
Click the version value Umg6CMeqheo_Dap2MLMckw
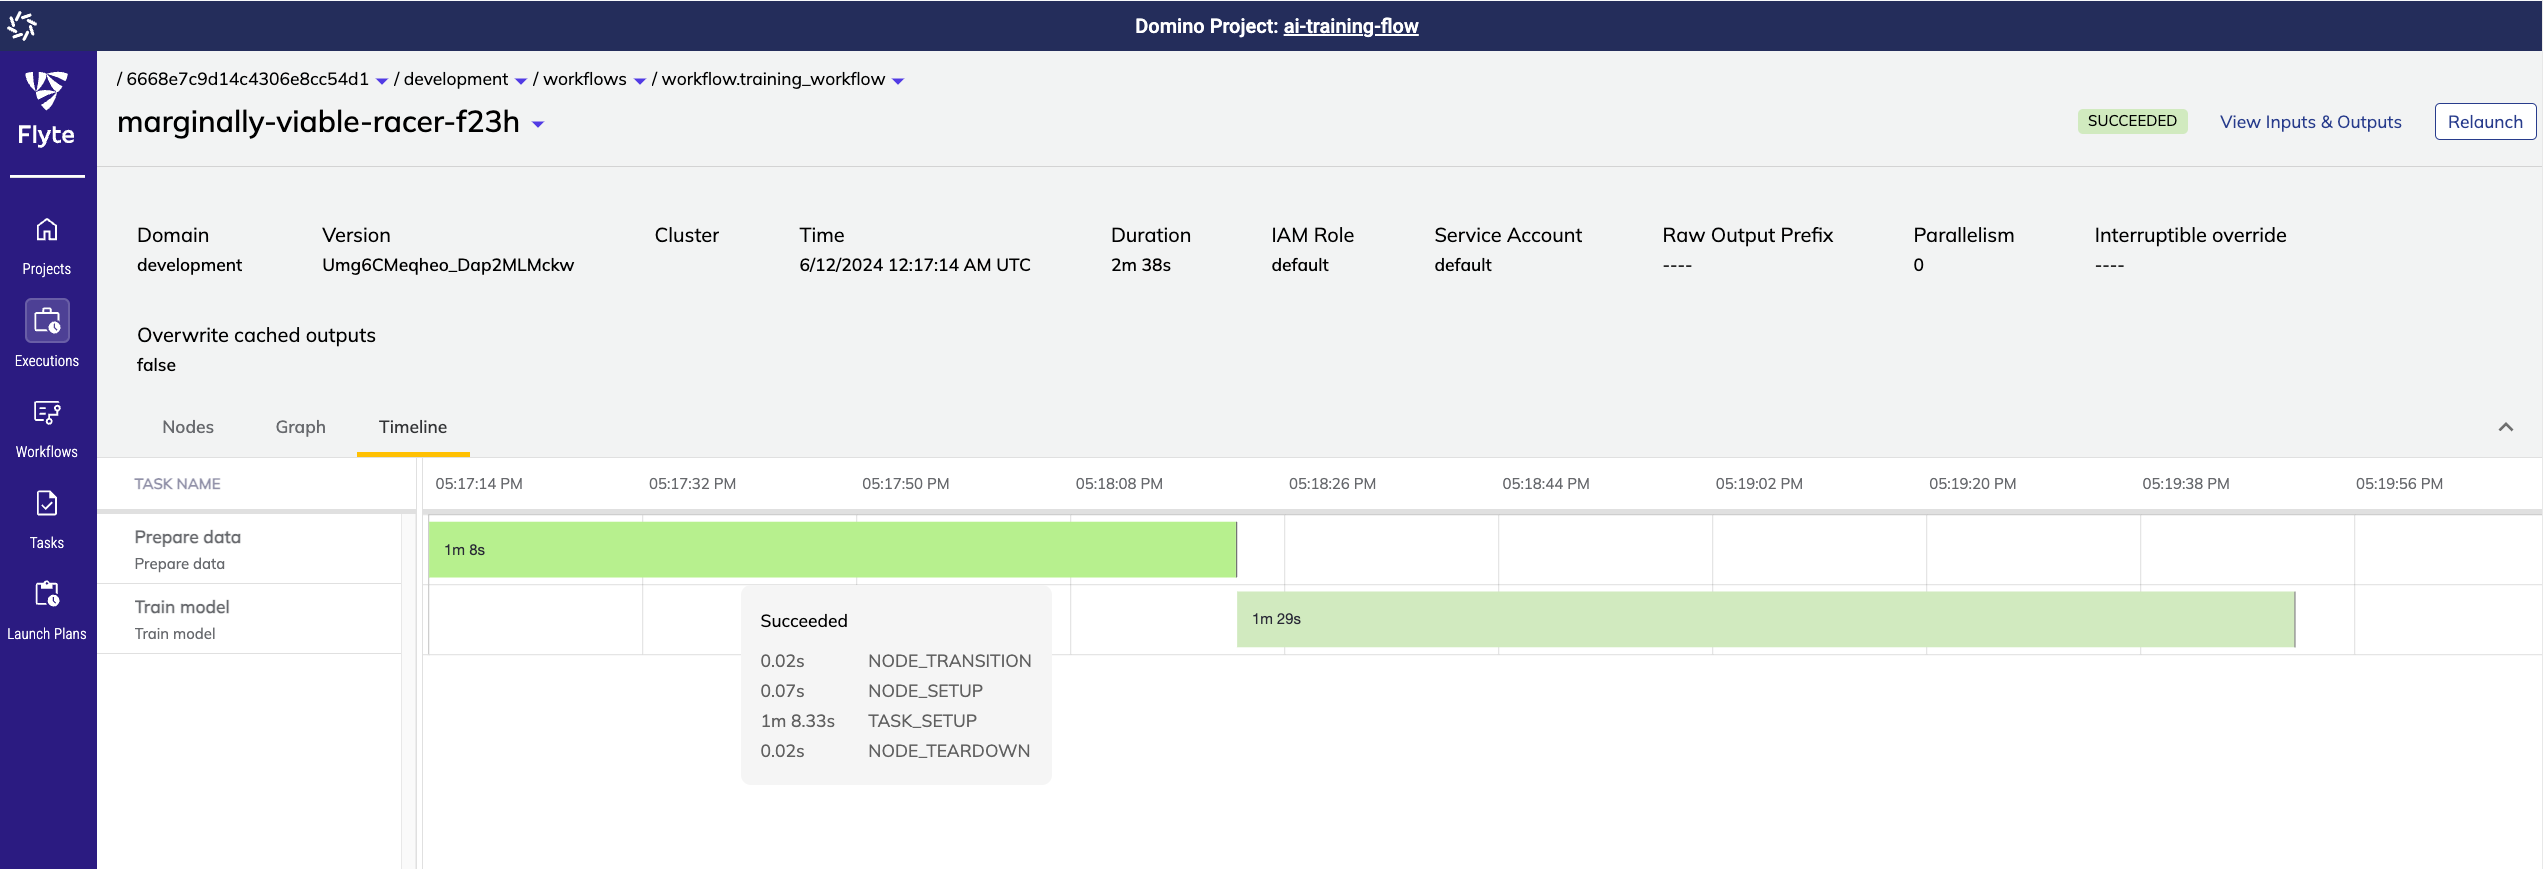click(x=448, y=265)
